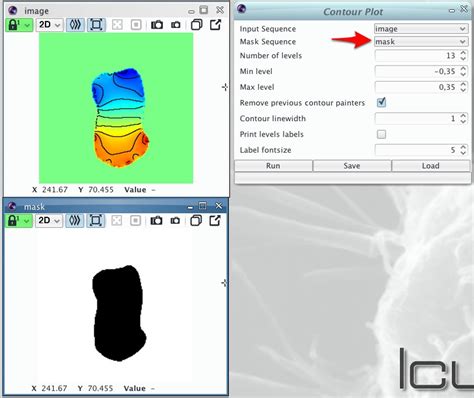Image resolution: width=474 pixels, height=398 pixels.
Task: Click the mask viewer side expand handle
Action: tap(224, 283)
